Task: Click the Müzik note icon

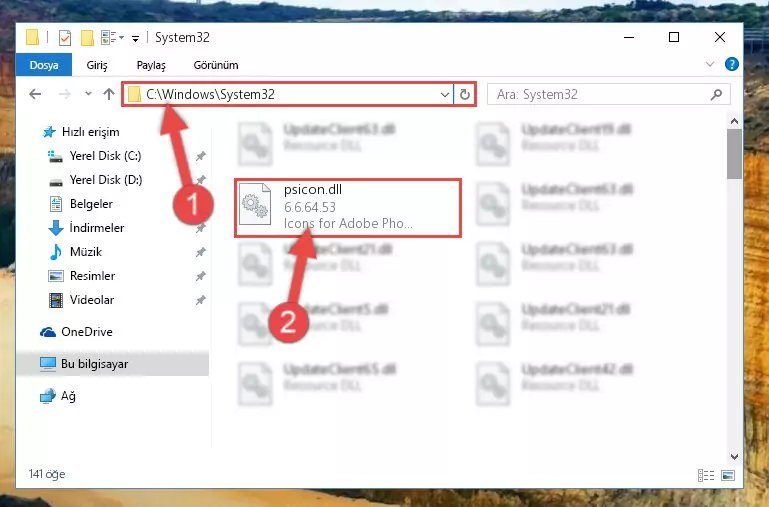Action: point(55,252)
